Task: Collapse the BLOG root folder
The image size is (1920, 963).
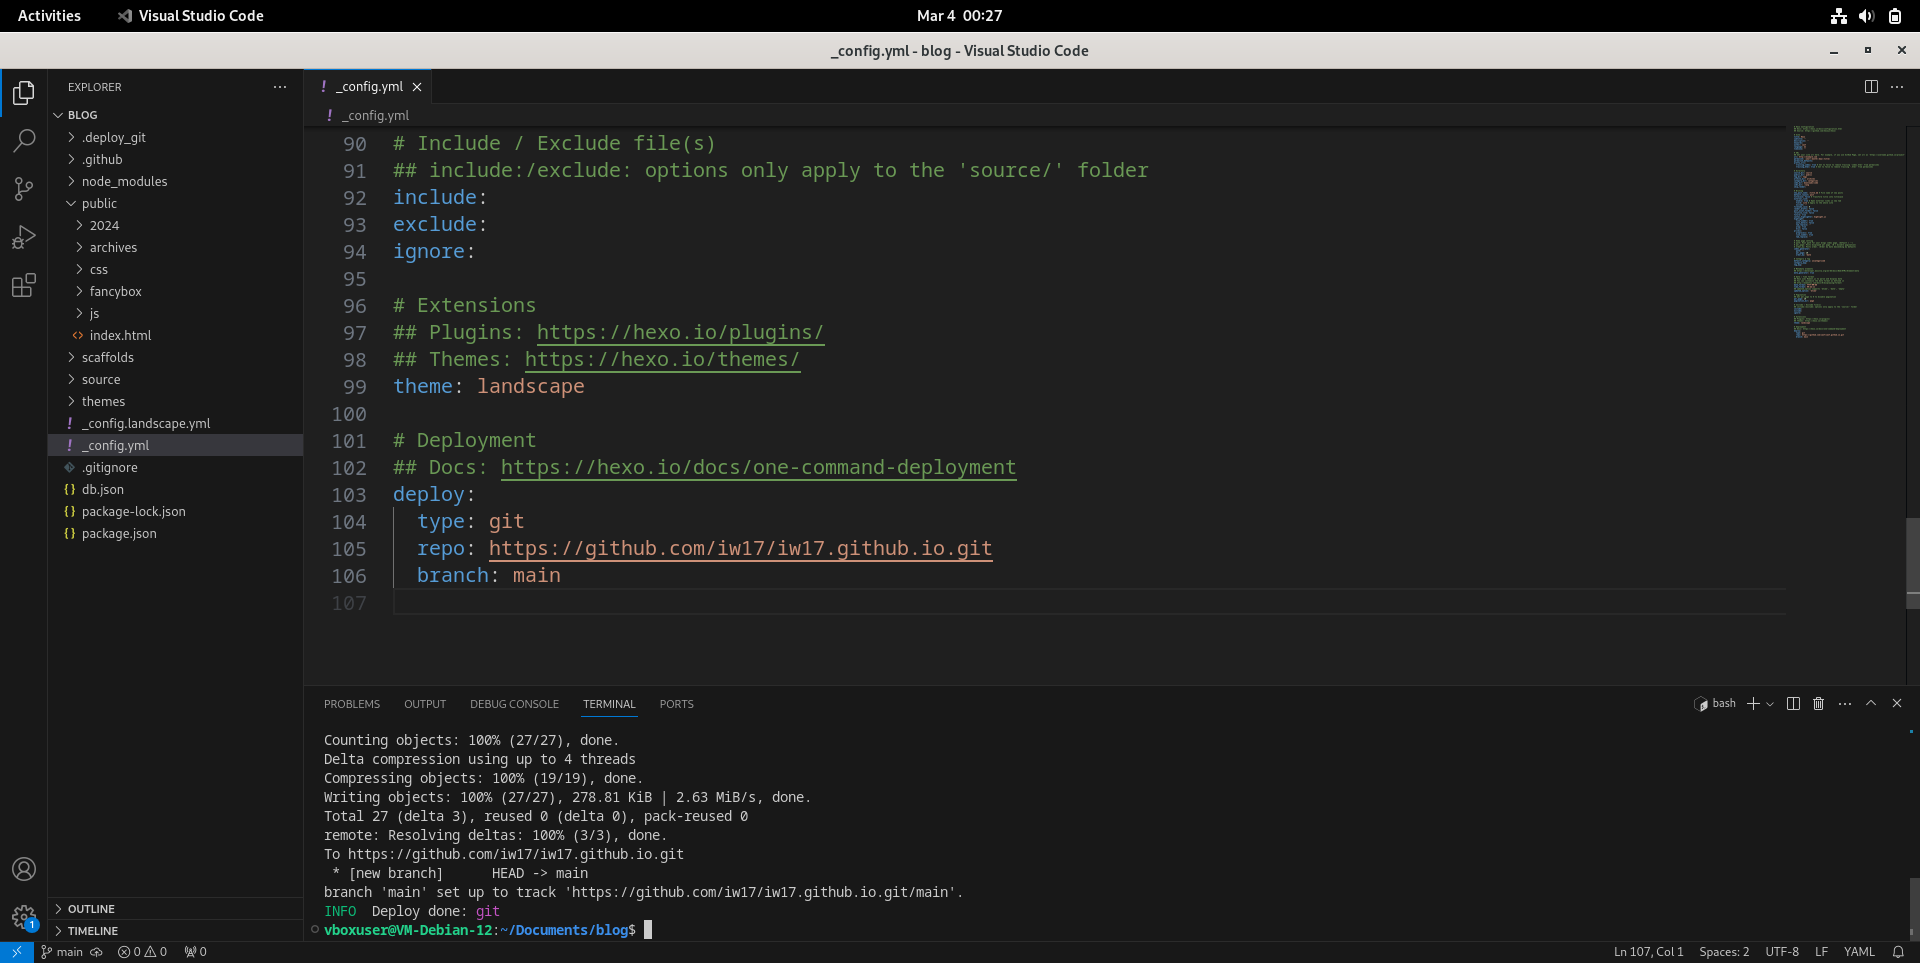Action: coord(175,115)
